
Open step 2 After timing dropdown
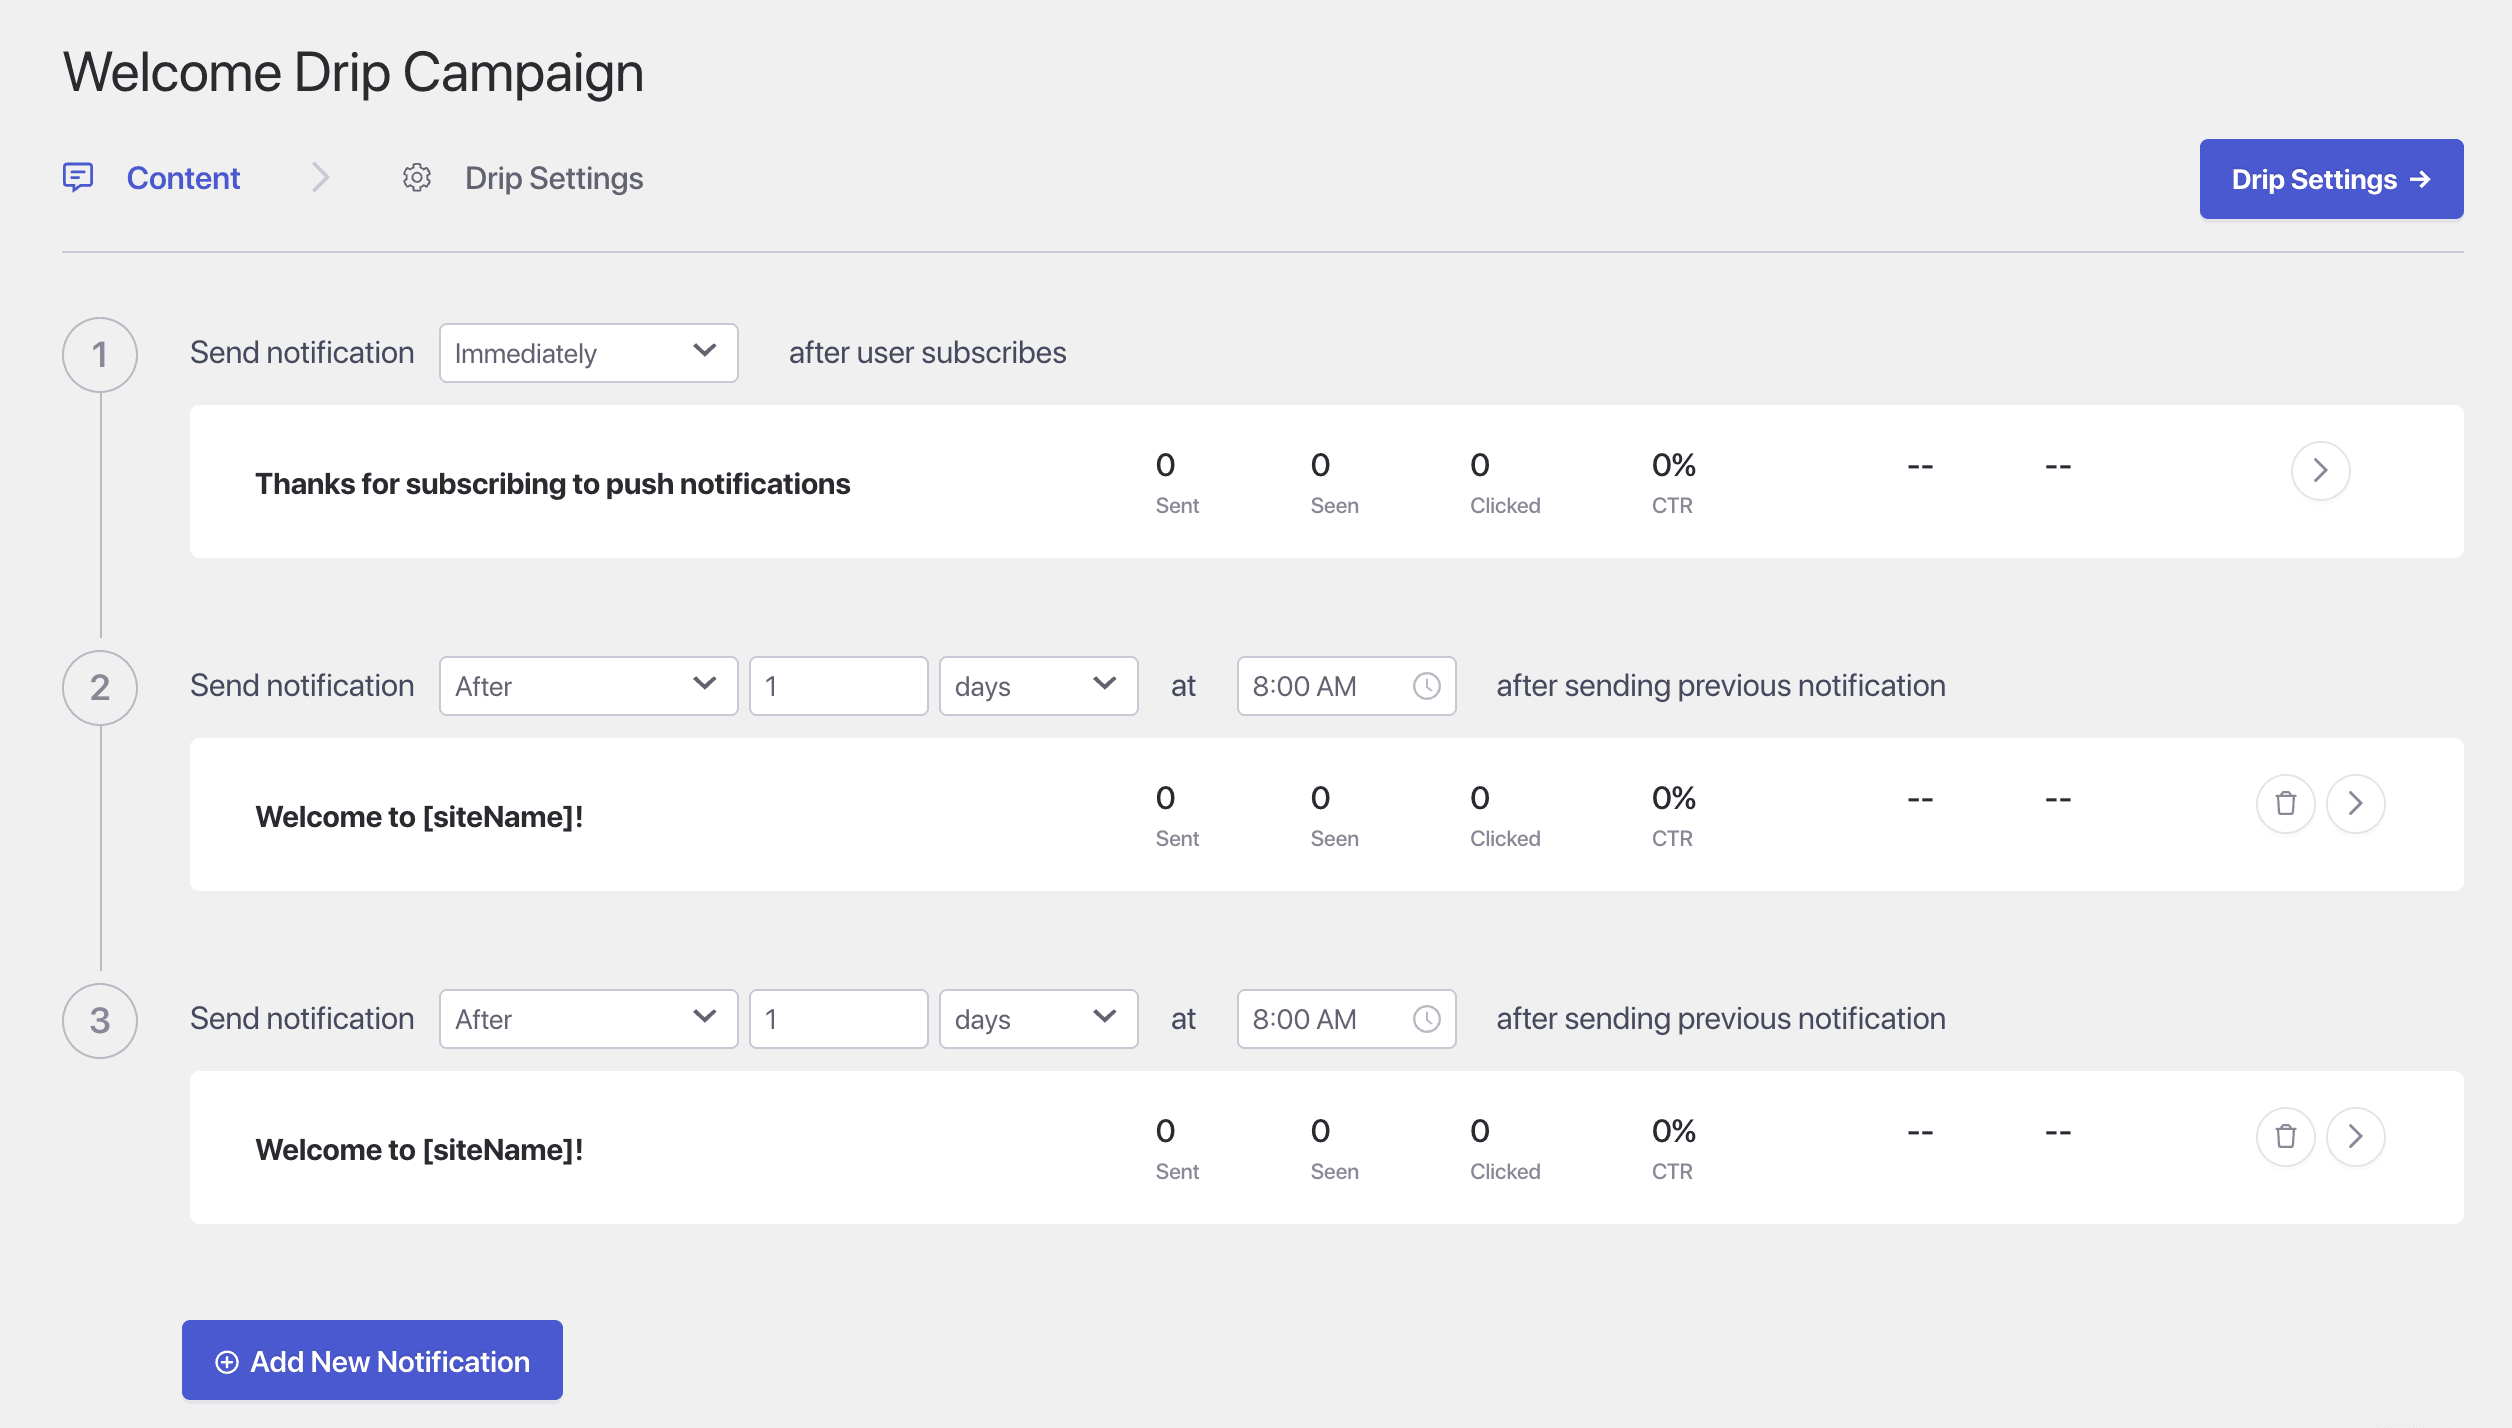588,686
